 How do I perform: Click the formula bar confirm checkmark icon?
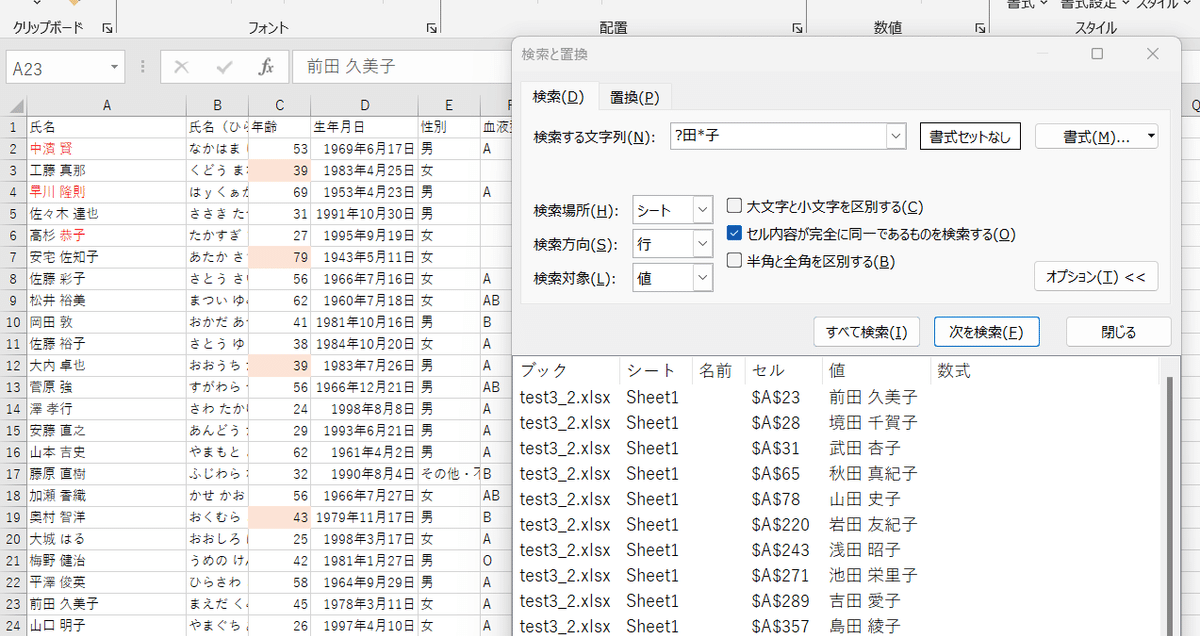click(224, 68)
